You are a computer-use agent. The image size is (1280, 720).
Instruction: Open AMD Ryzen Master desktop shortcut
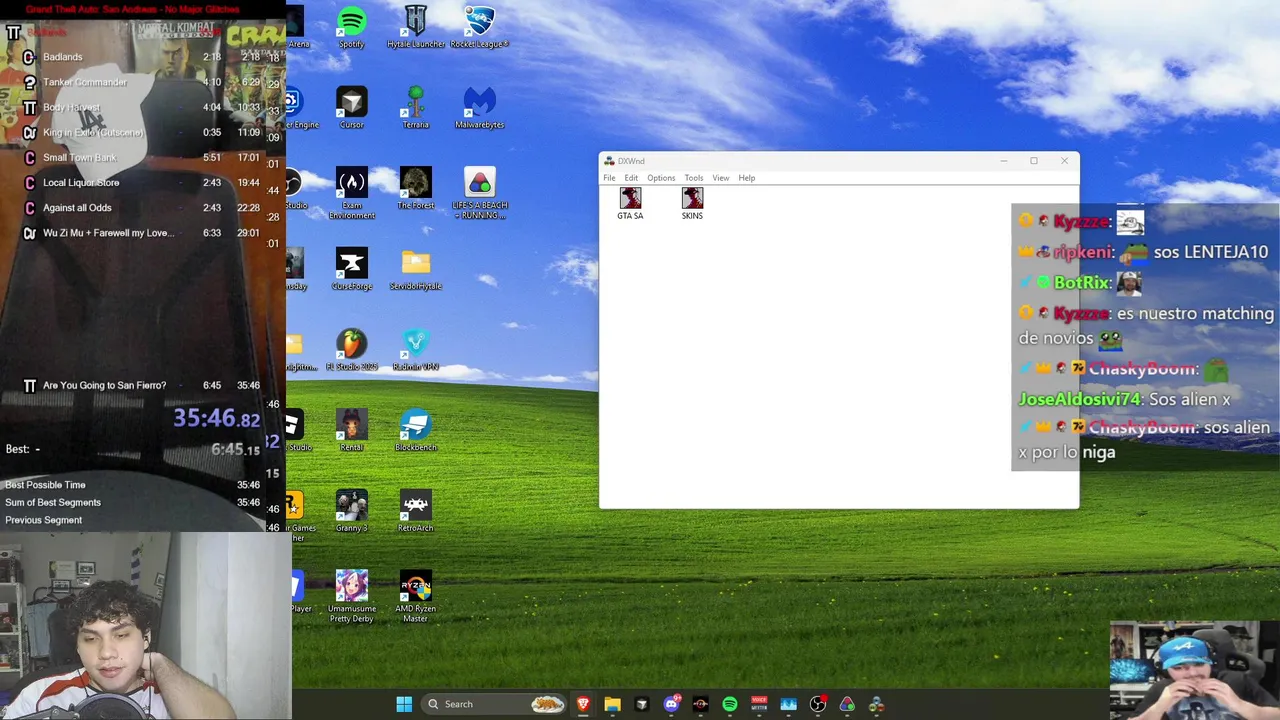click(415, 597)
